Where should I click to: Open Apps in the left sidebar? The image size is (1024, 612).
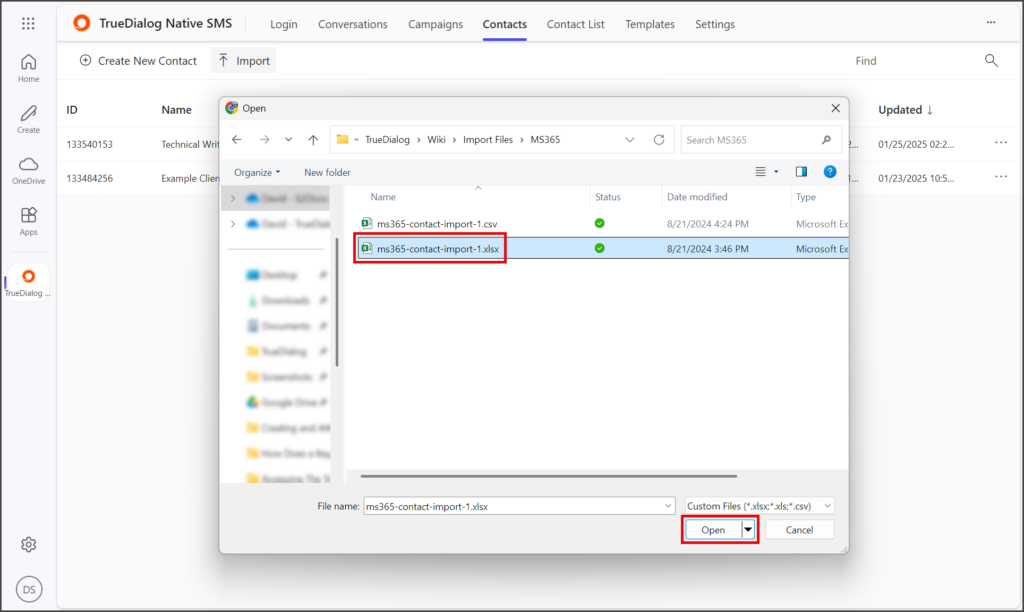28,221
